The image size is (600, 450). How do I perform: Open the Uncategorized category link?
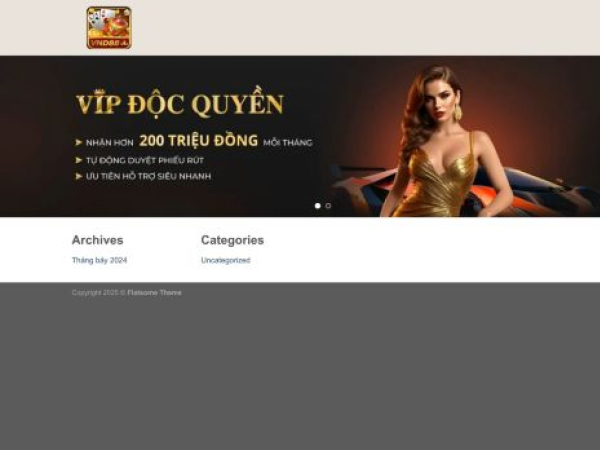(x=225, y=260)
